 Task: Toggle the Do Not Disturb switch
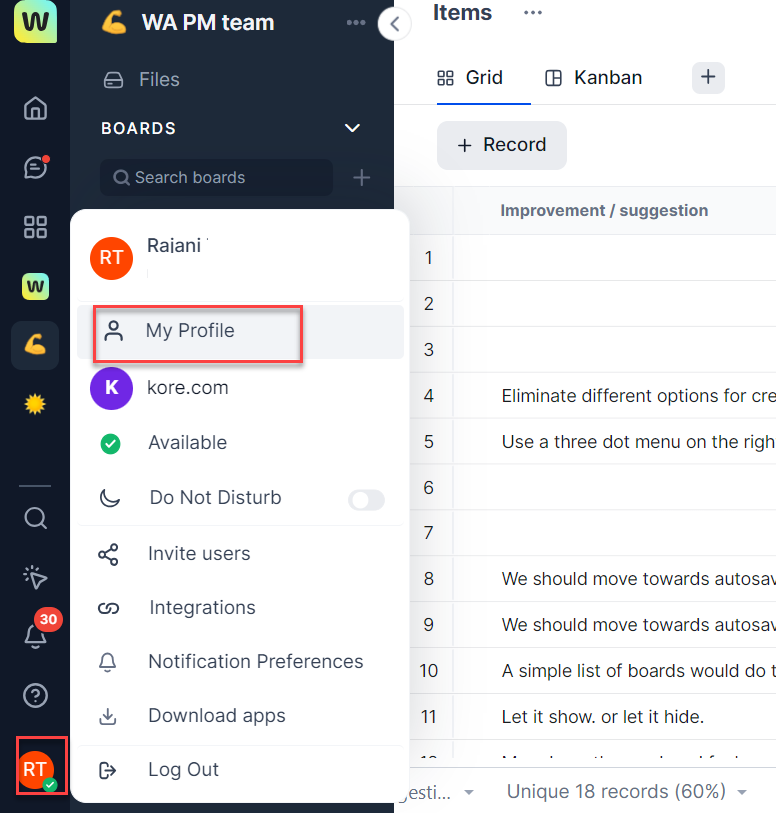point(366,499)
